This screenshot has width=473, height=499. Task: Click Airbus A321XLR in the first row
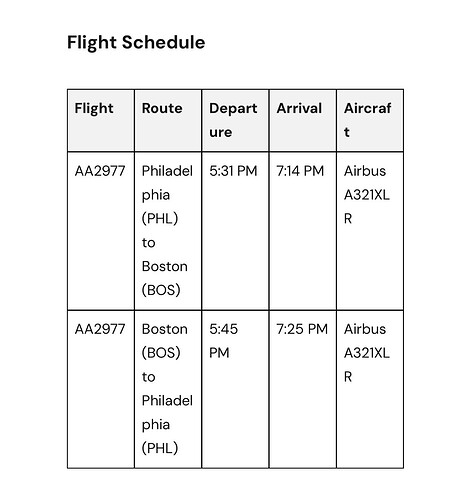click(367, 195)
